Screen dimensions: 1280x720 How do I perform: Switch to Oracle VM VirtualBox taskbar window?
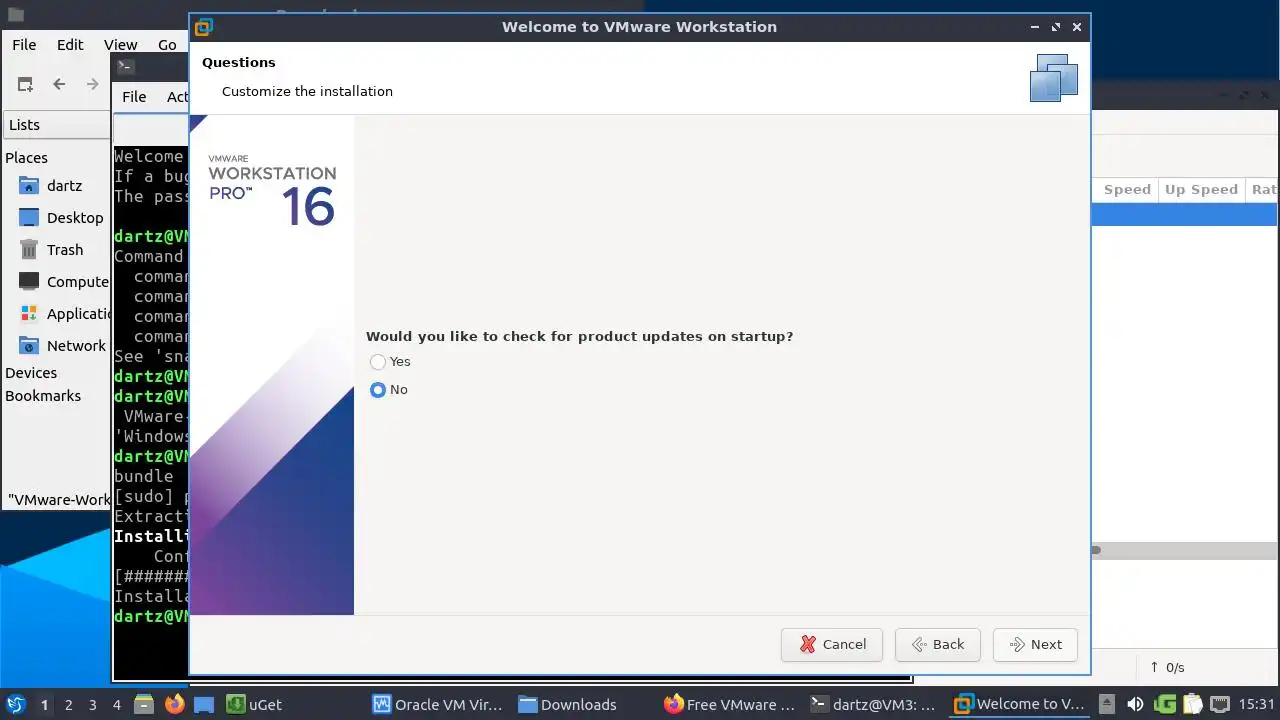[438, 704]
